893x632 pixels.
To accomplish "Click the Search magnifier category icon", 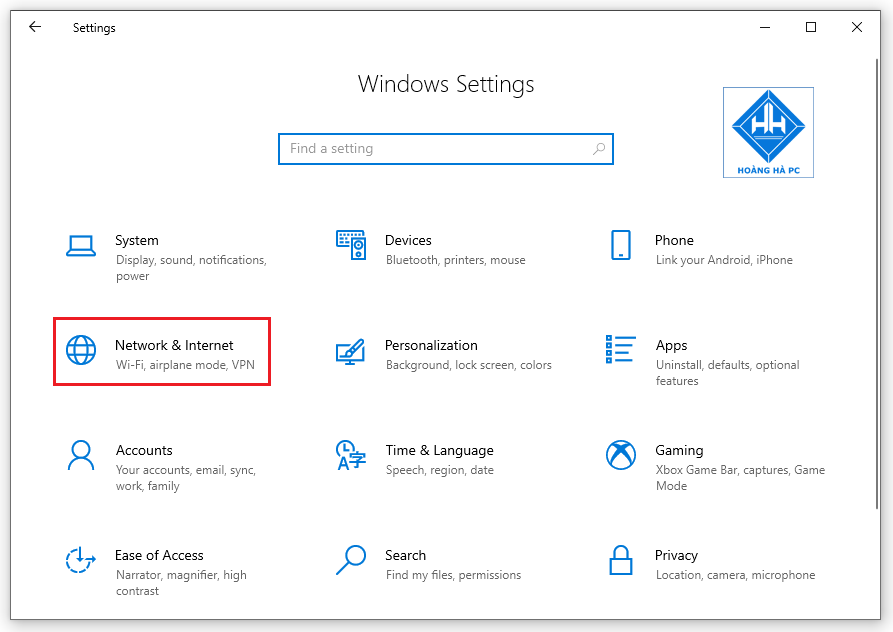I will 351,560.
